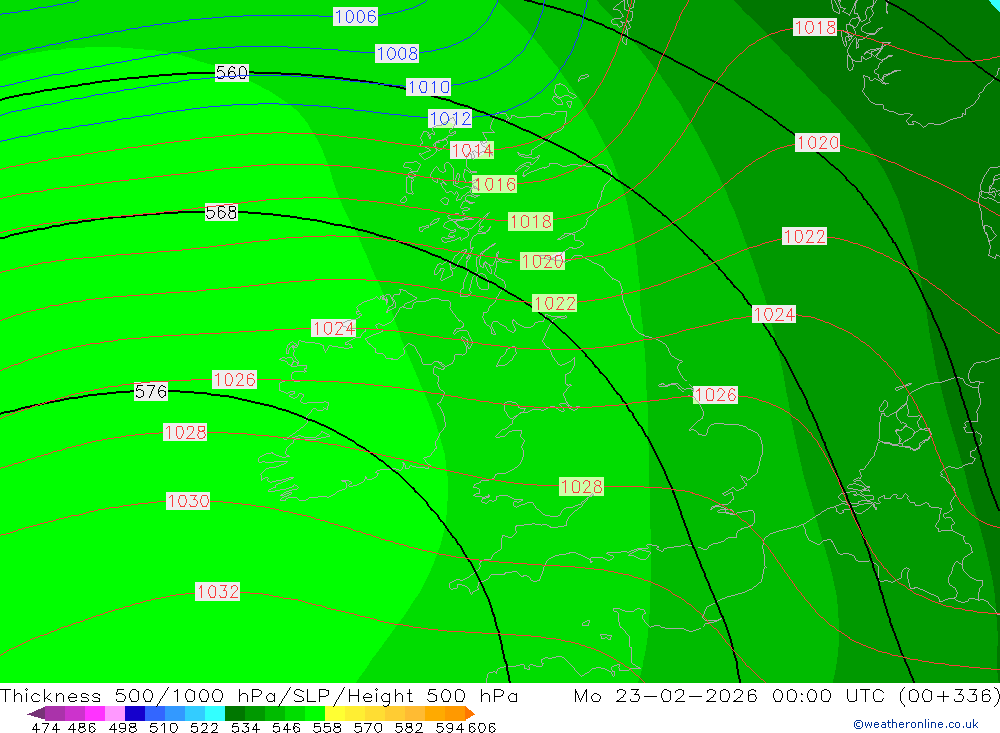Click the 'Mo 23-02-2026 00:00 UTC' date text
The width and height of the screenshot is (1000, 733).
[731, 695]
